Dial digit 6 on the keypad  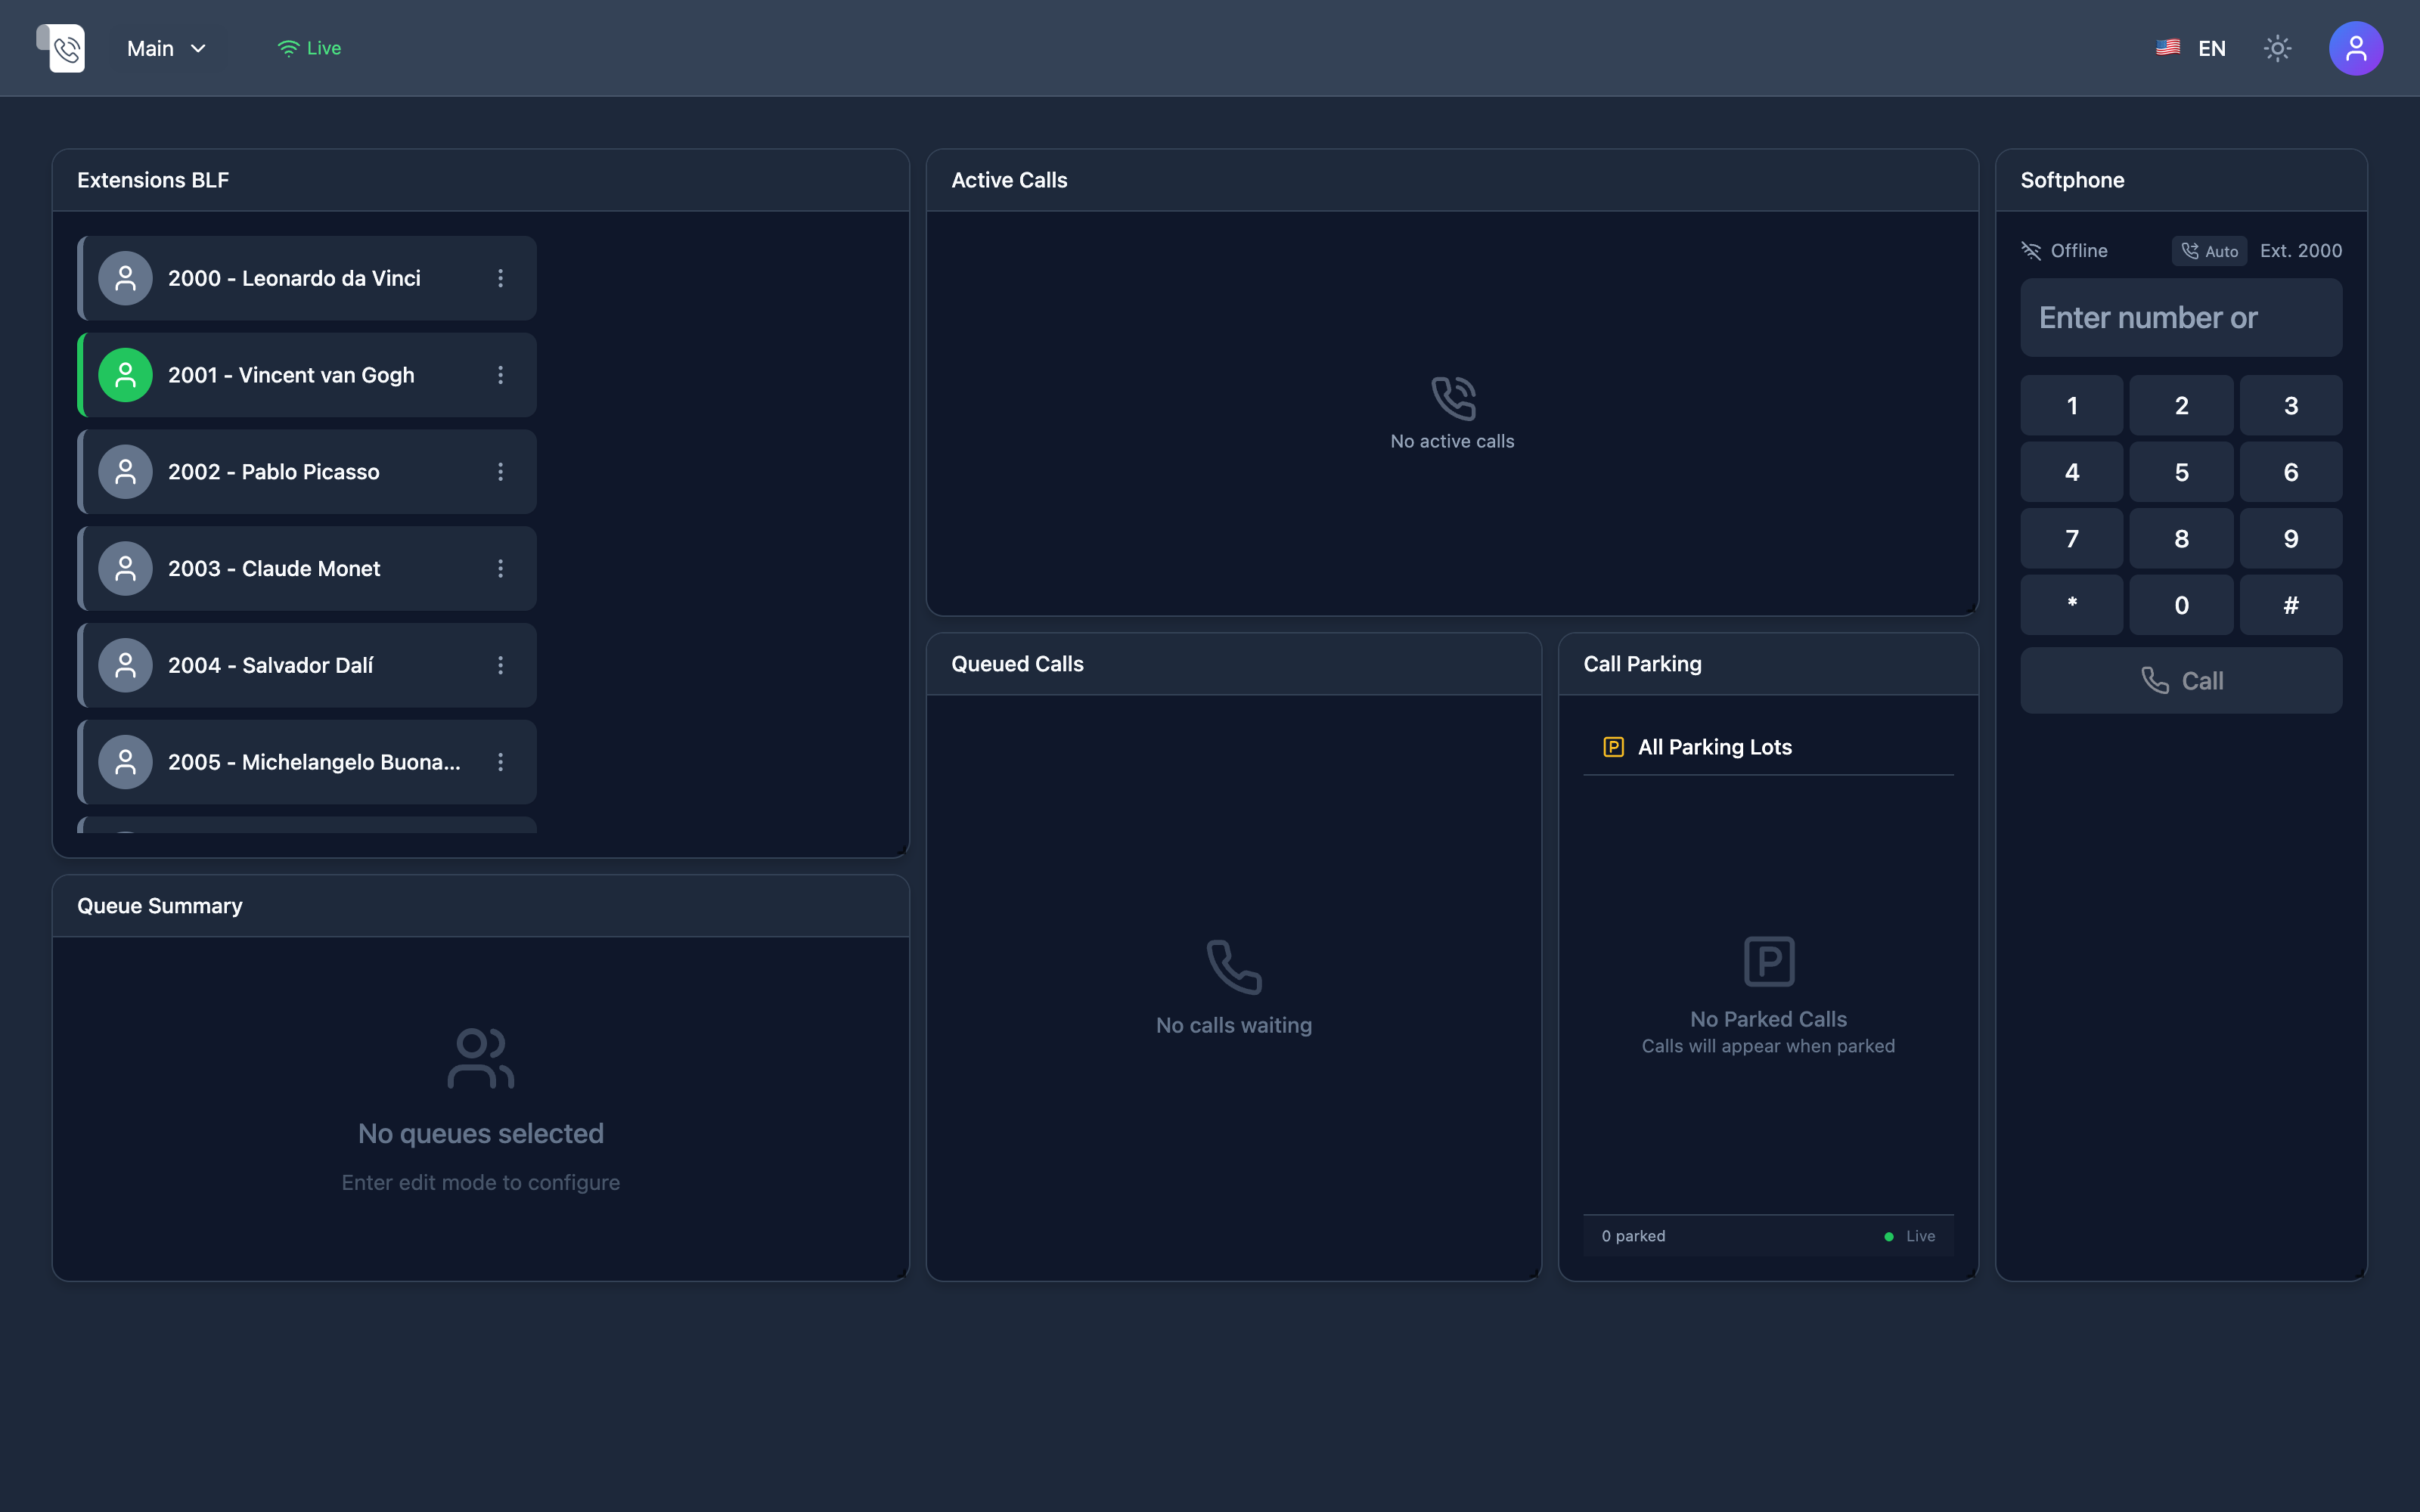[2291, 472]
